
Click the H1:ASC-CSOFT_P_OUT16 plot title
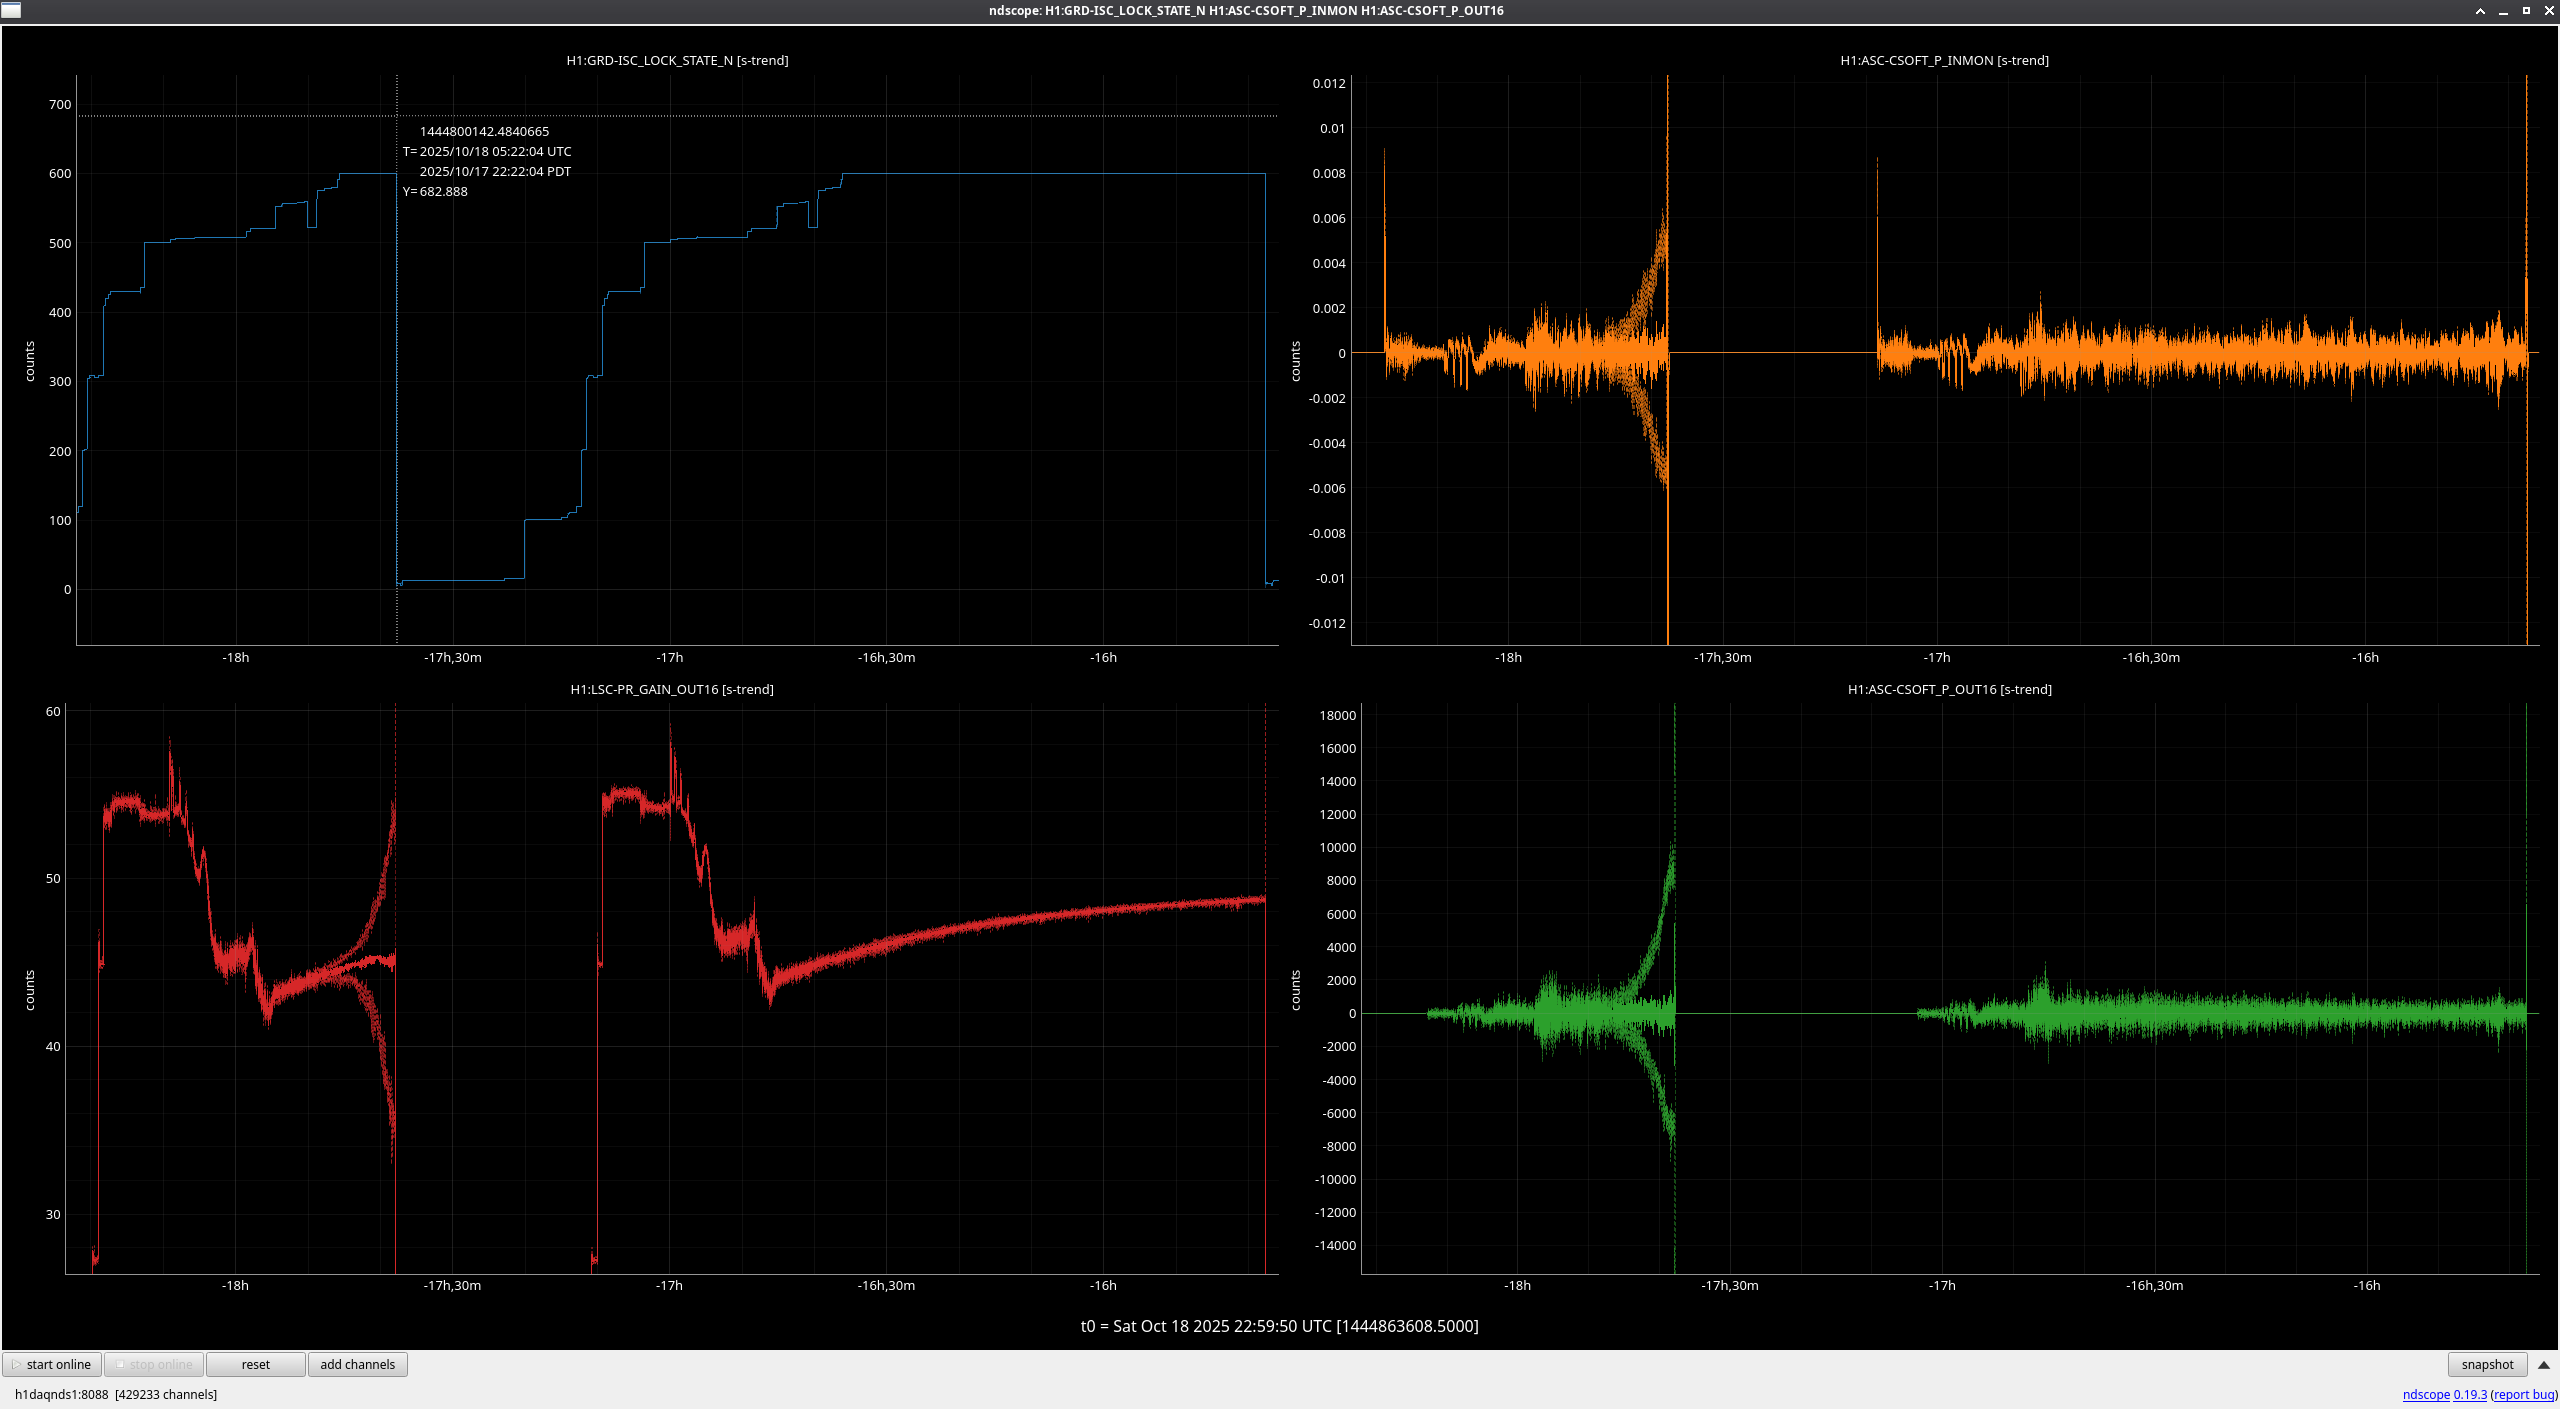click(x=1949, y=689)
